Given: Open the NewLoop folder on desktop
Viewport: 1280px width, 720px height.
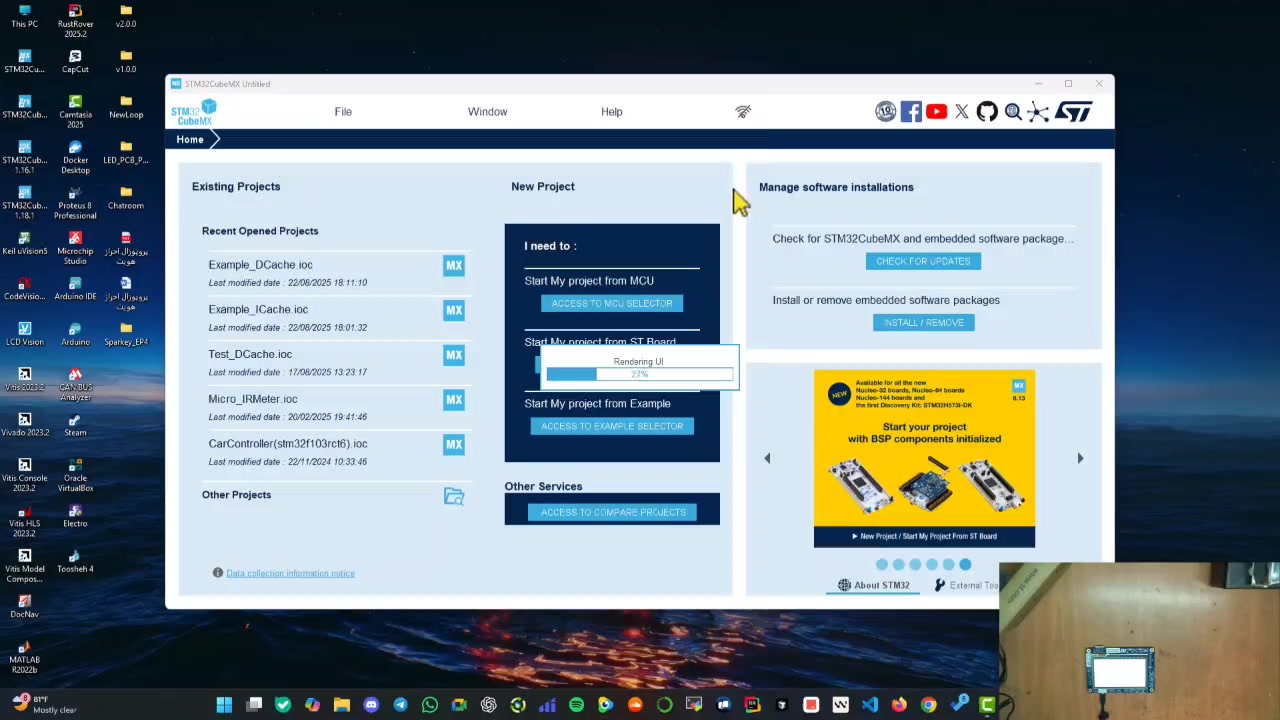Looking at the screenshot, I should click(x=126, y=107).
